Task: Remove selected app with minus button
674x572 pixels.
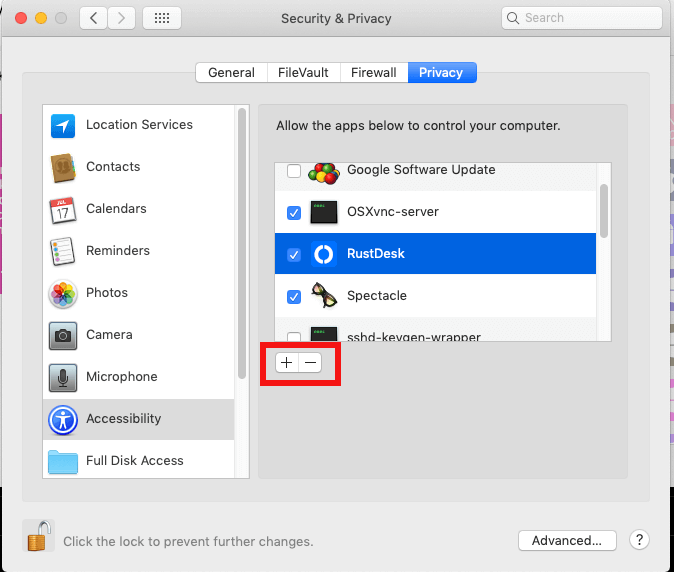Action: coord(310,363)
